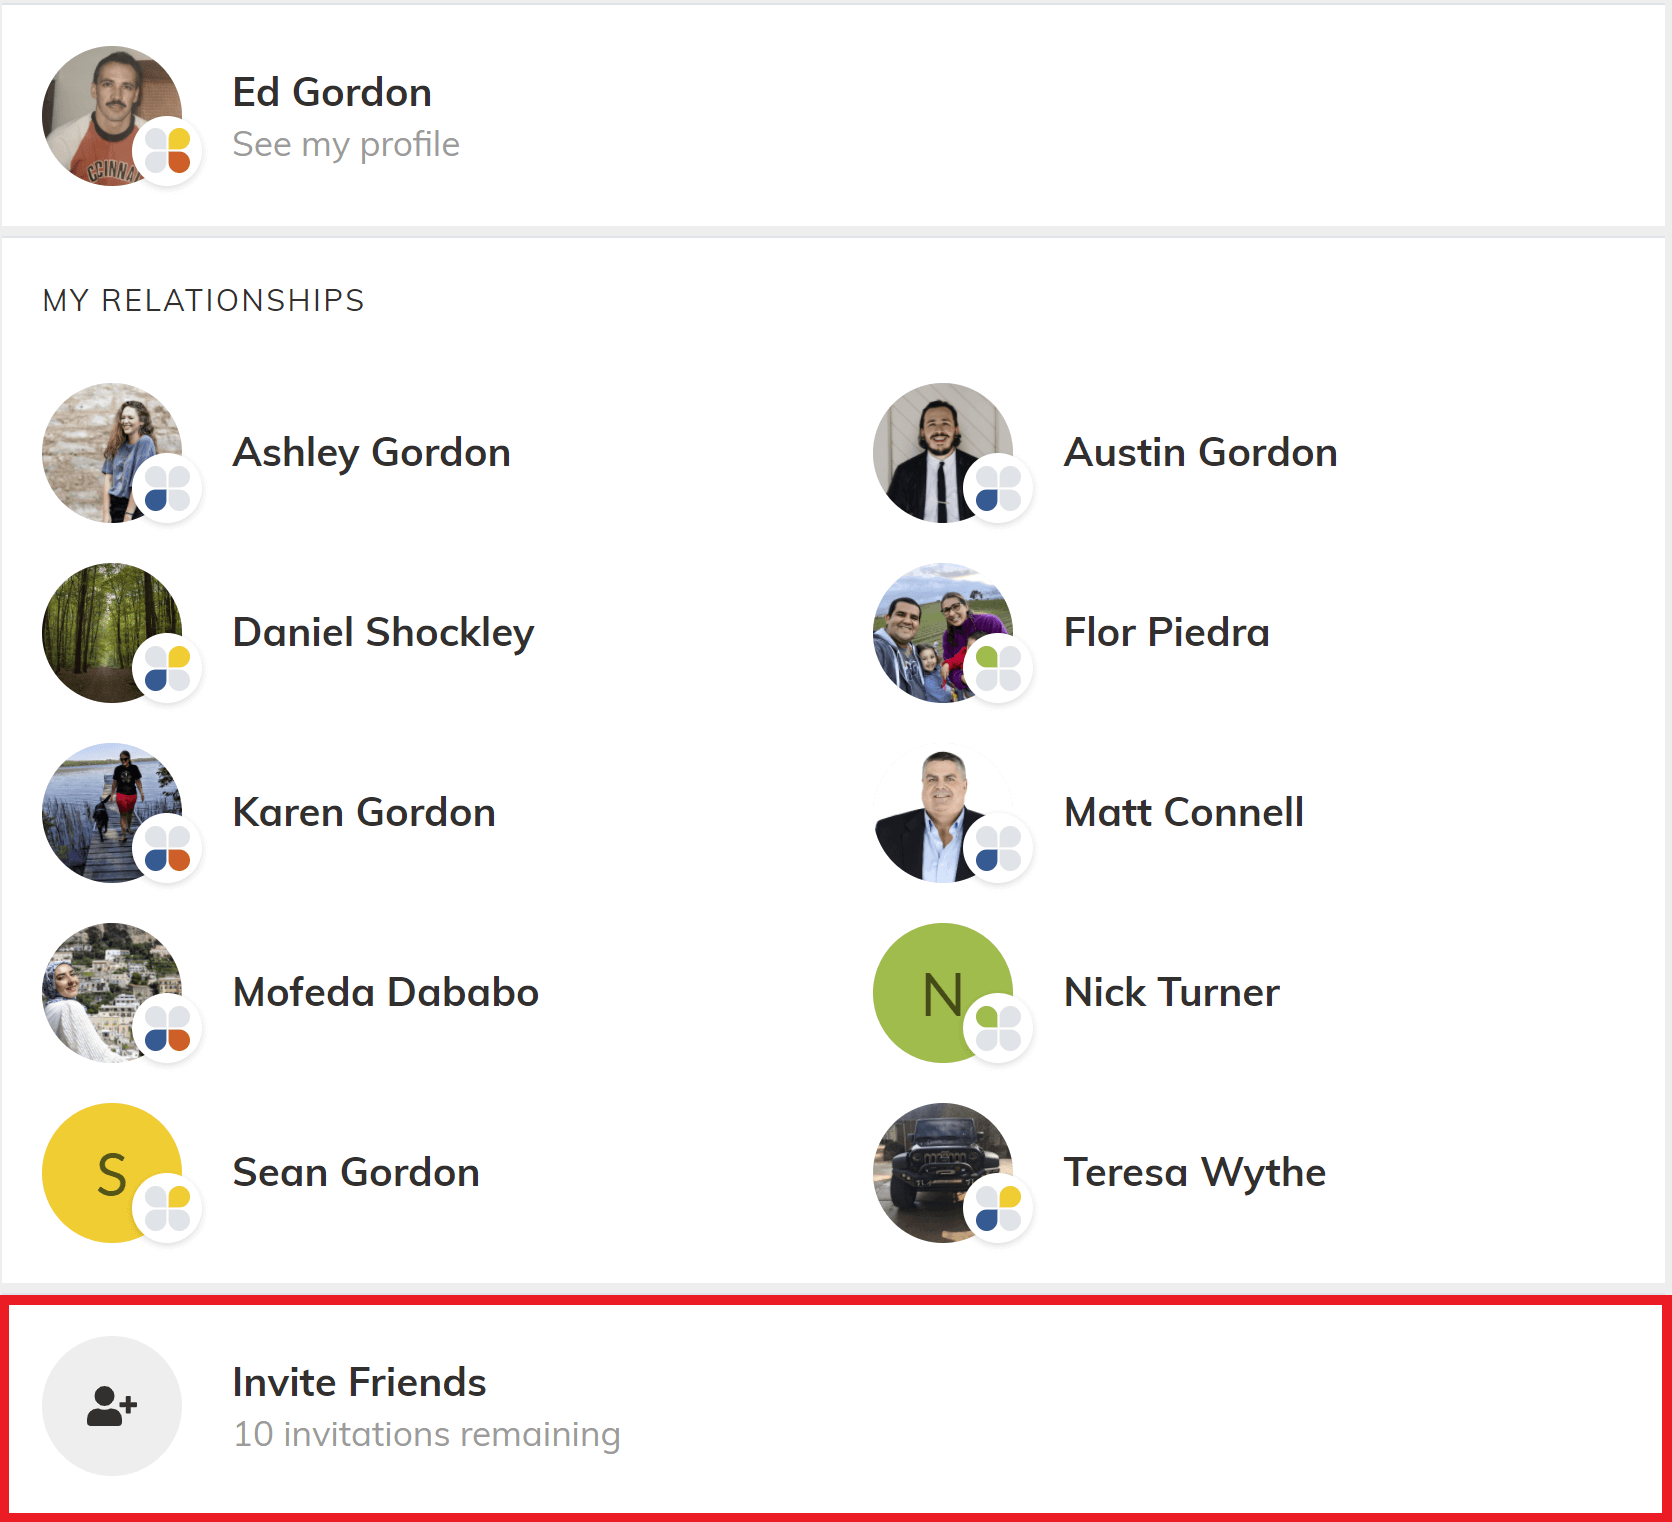Click the 10 invitations remaining text

[426, 1435]
